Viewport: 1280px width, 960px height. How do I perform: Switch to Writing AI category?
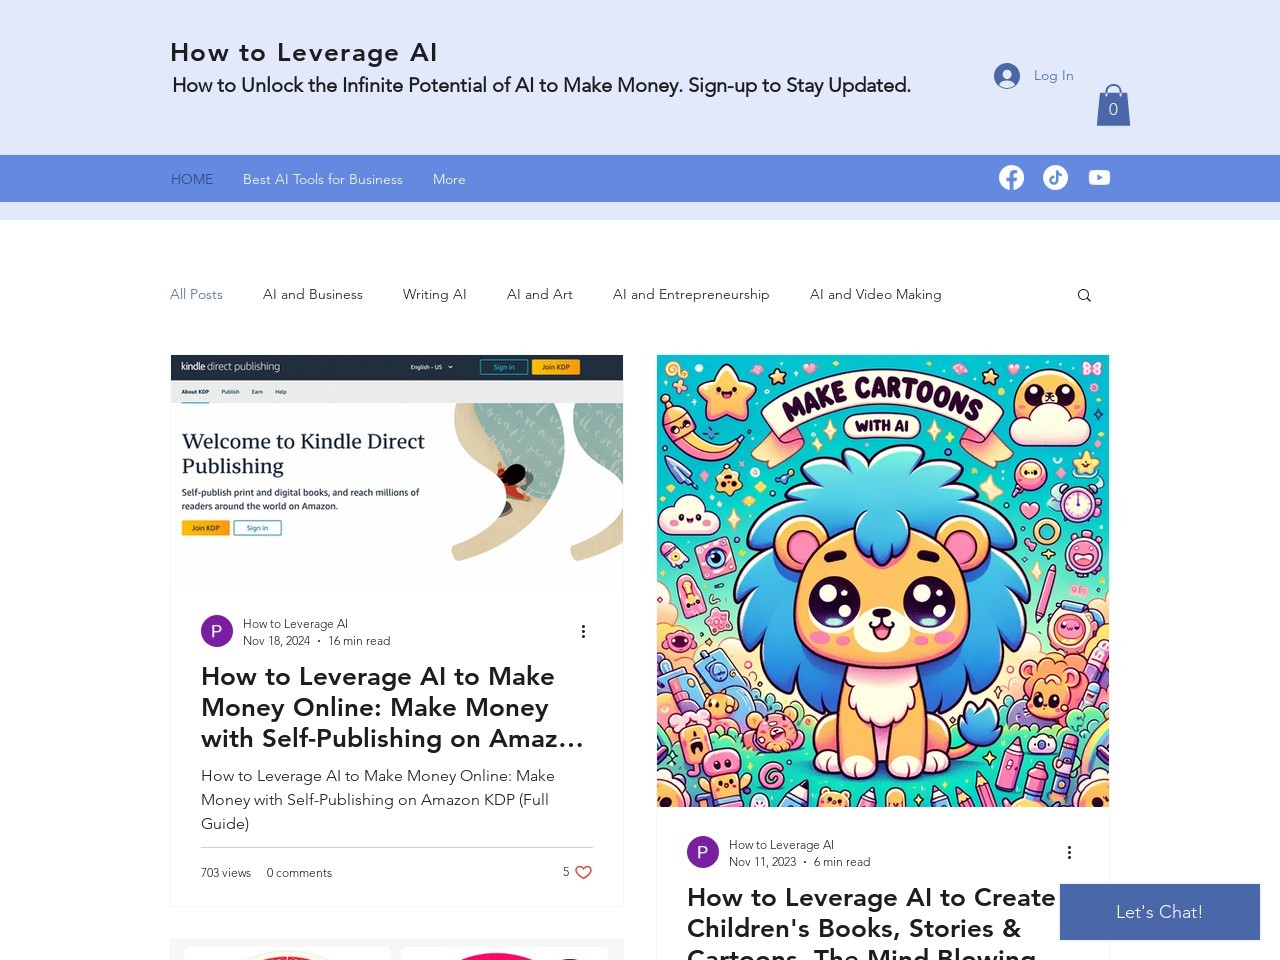[x=434, y=294]
